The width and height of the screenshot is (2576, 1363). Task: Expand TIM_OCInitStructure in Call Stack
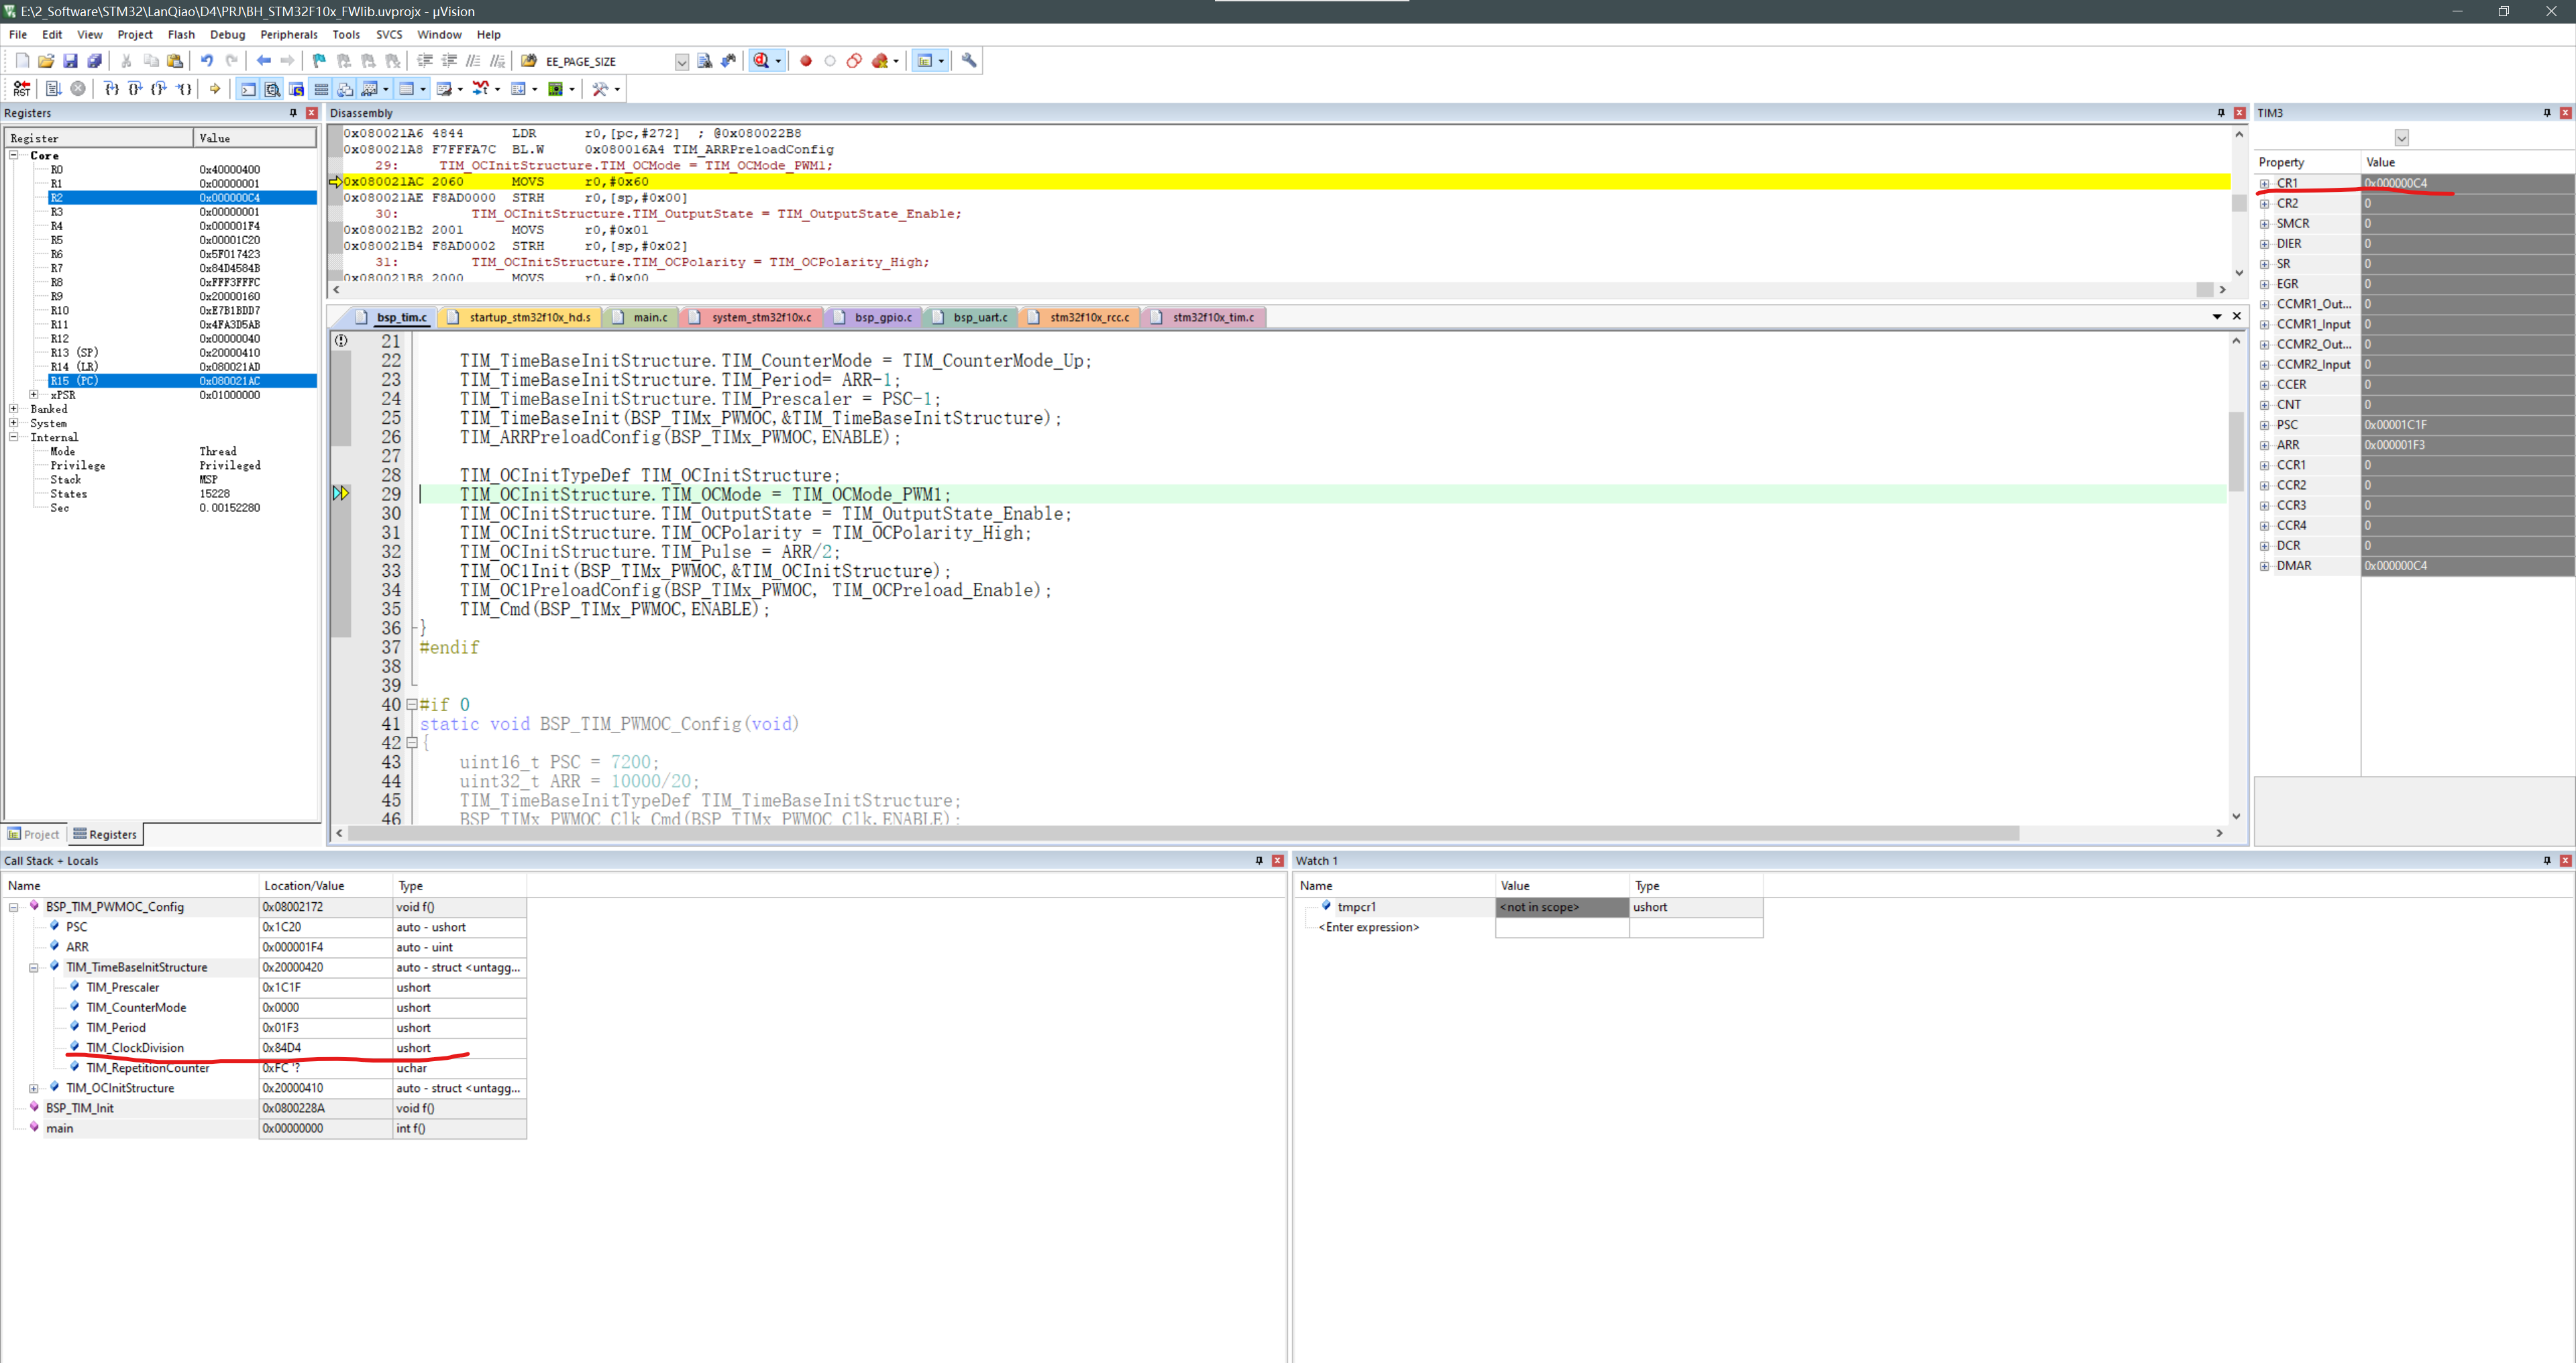tap(33, 1088)
